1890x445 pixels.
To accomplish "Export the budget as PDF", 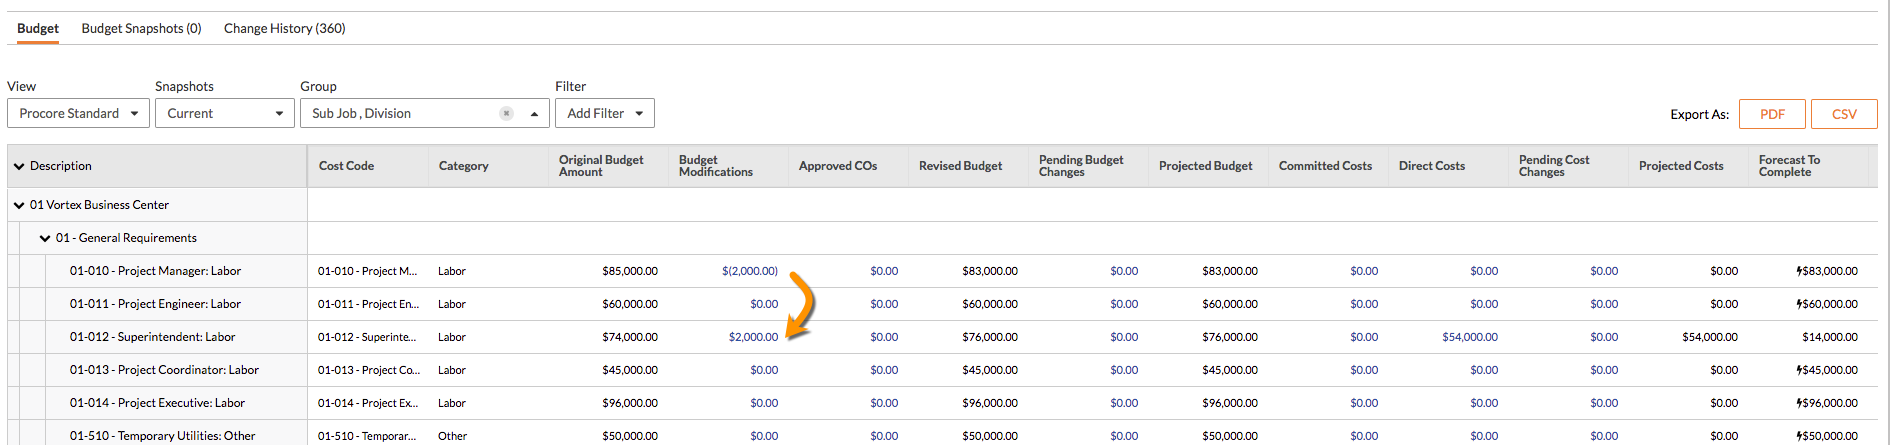I will click(1772, 114).
